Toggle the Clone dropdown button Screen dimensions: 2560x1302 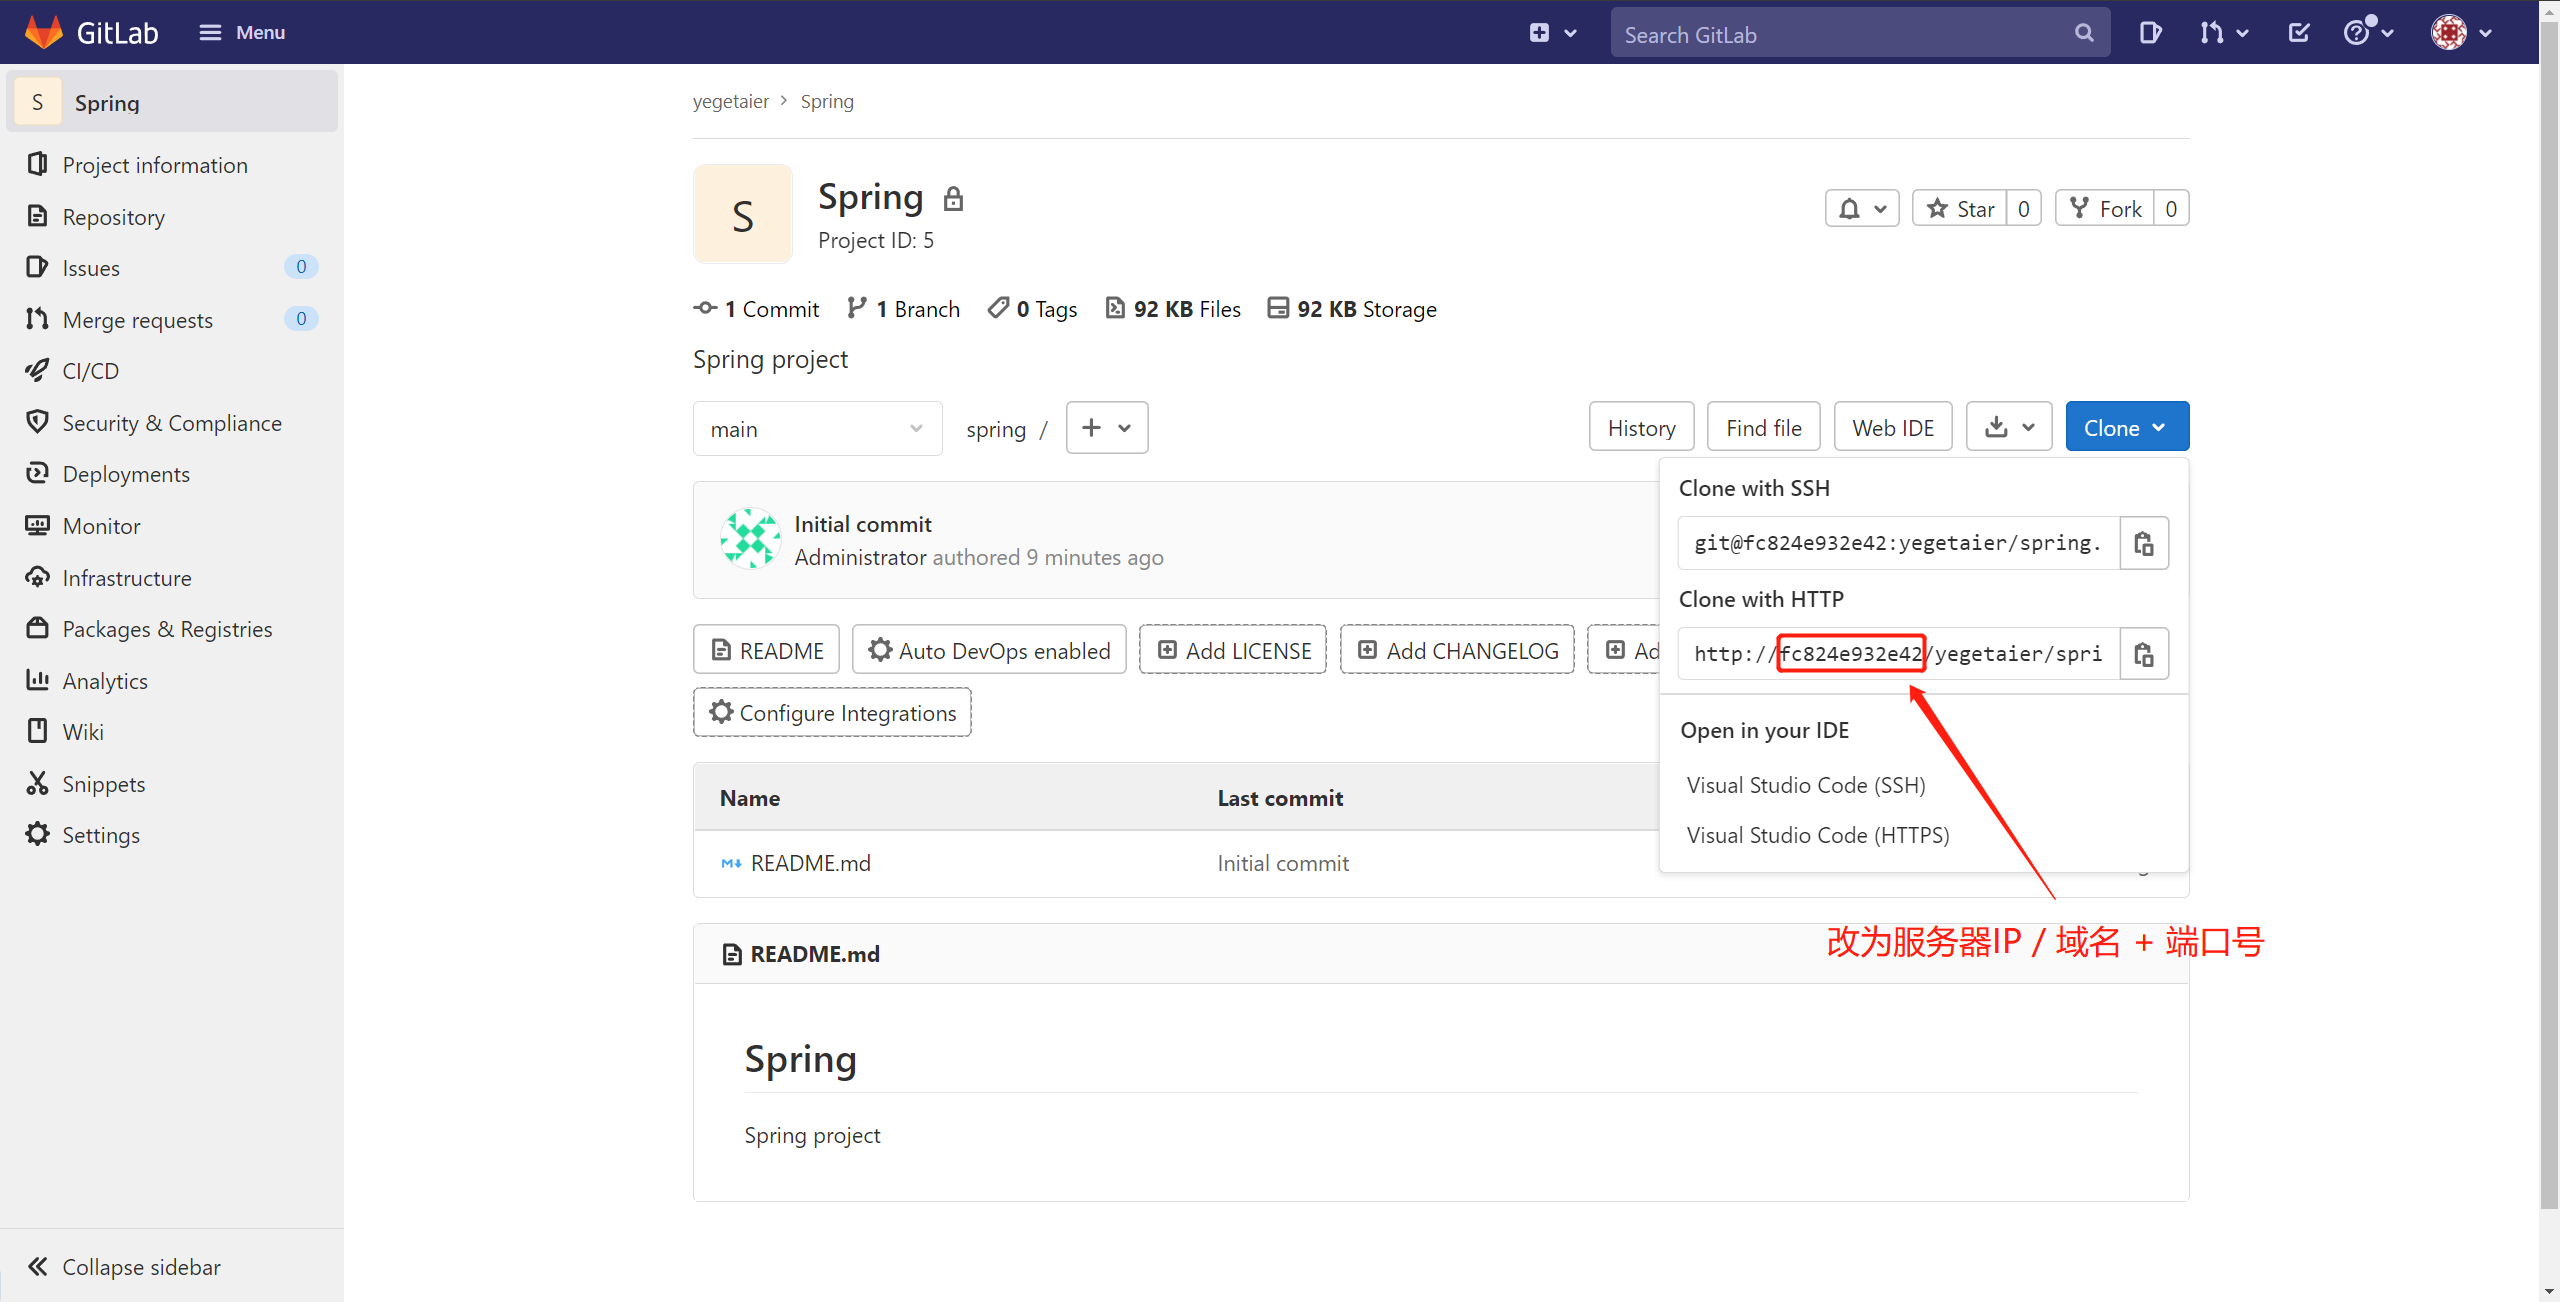pyautogui.click(x=2126, y=428)
